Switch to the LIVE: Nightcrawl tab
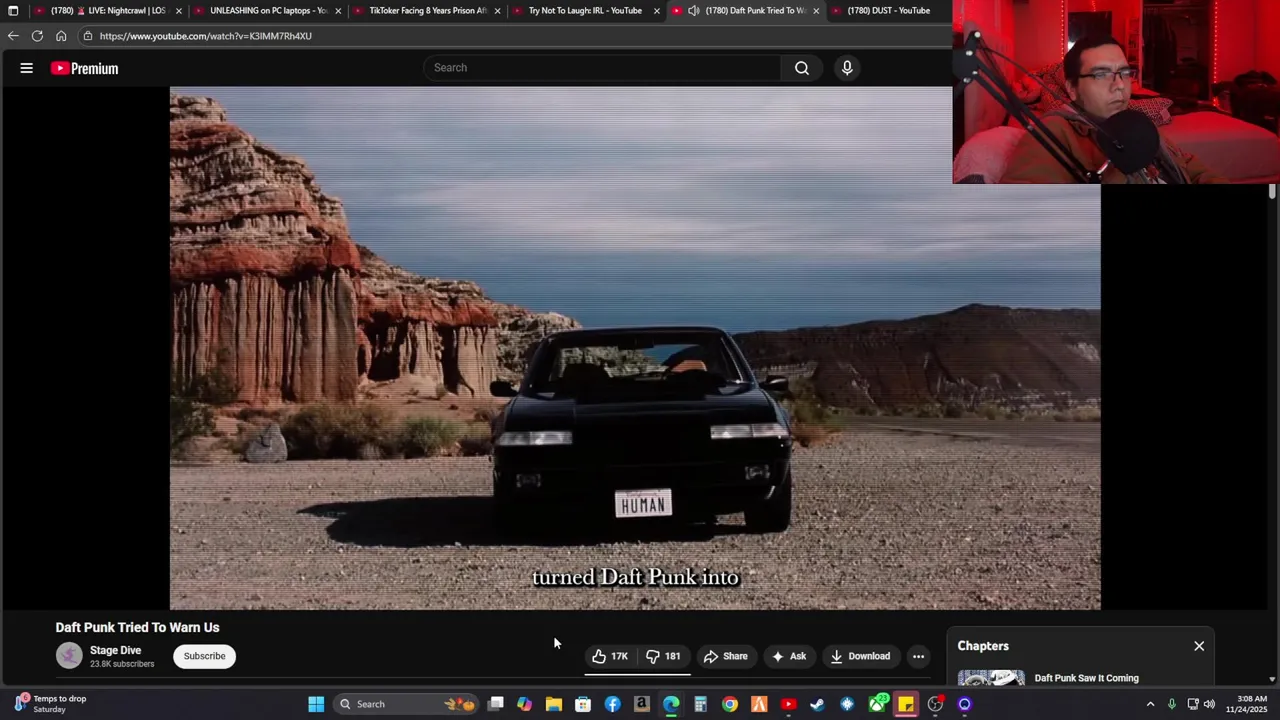 (x=108, y=11)
